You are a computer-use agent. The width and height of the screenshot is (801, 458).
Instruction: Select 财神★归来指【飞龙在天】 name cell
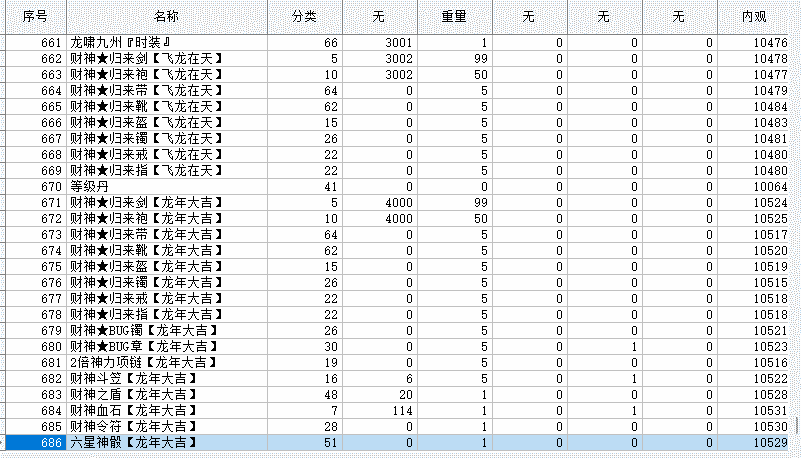tap(167, 171)
